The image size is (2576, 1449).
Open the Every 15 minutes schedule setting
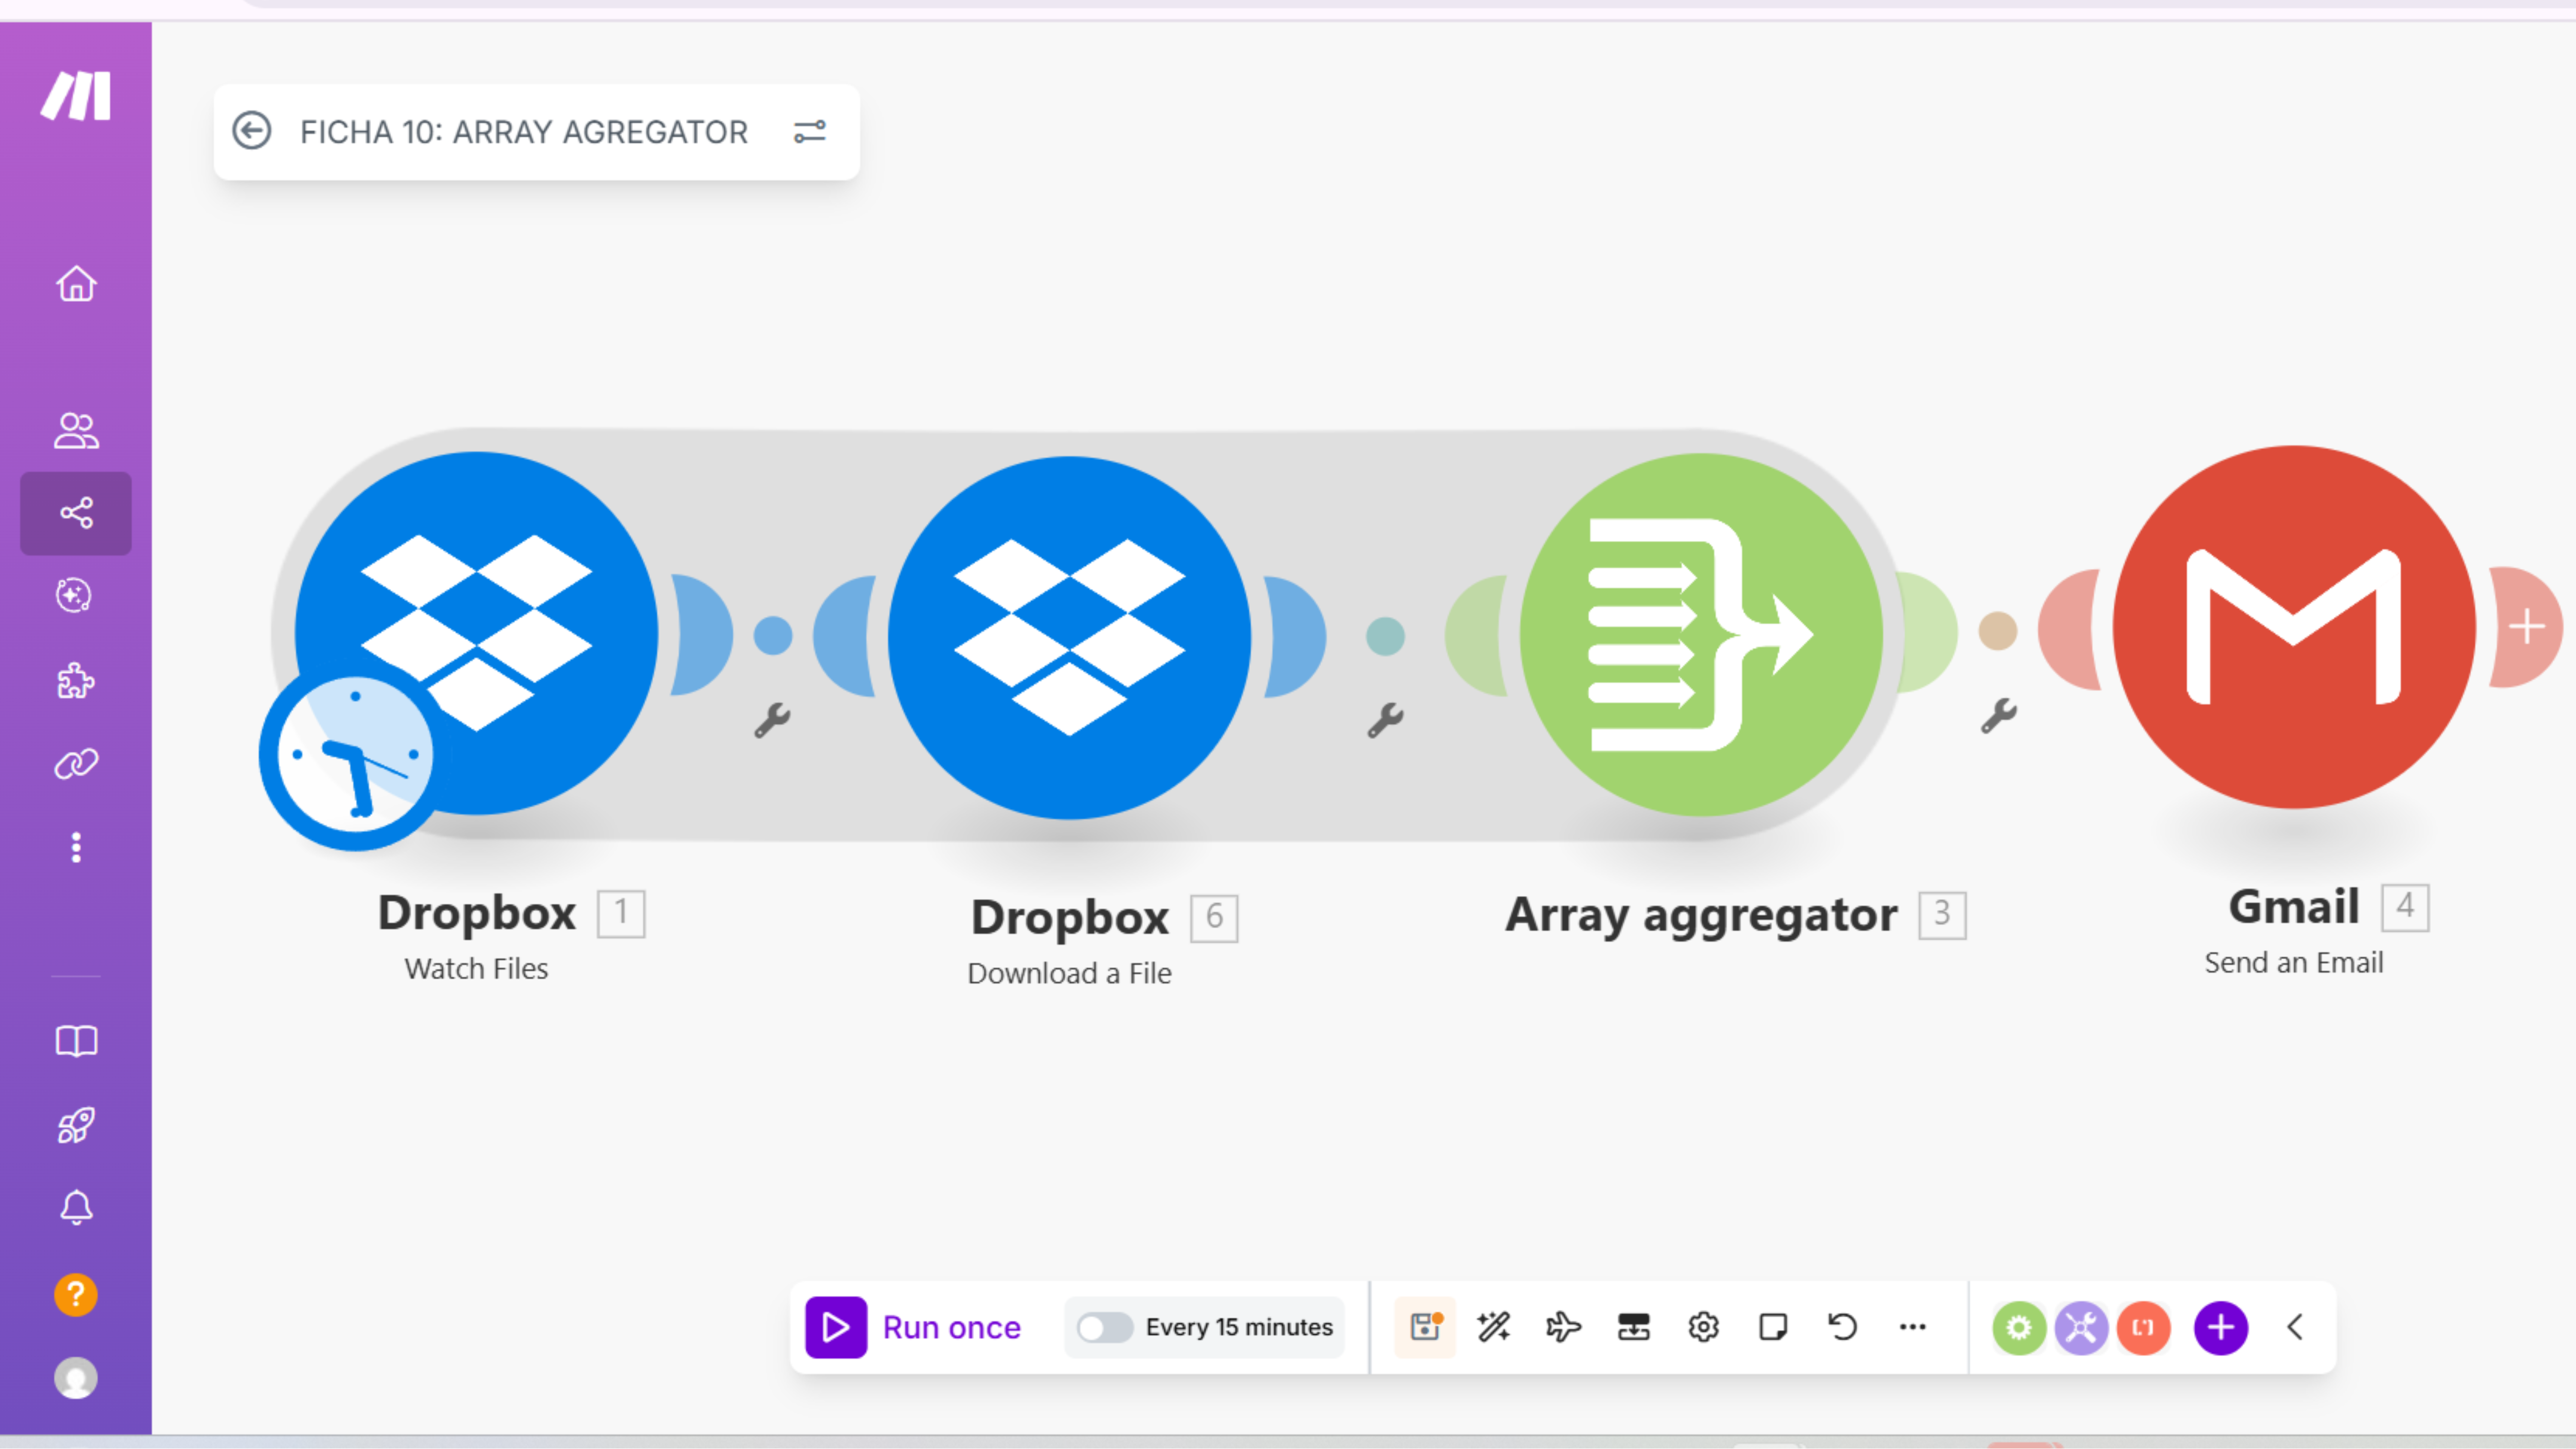(1239, 1327)
